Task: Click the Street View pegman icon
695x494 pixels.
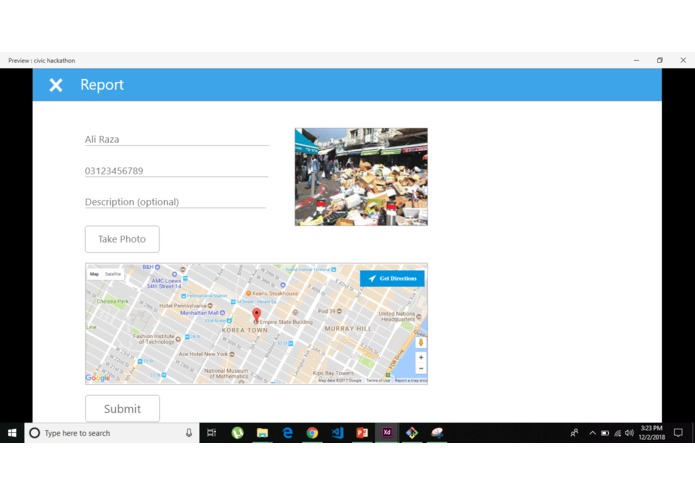Action: click(421, 342)
